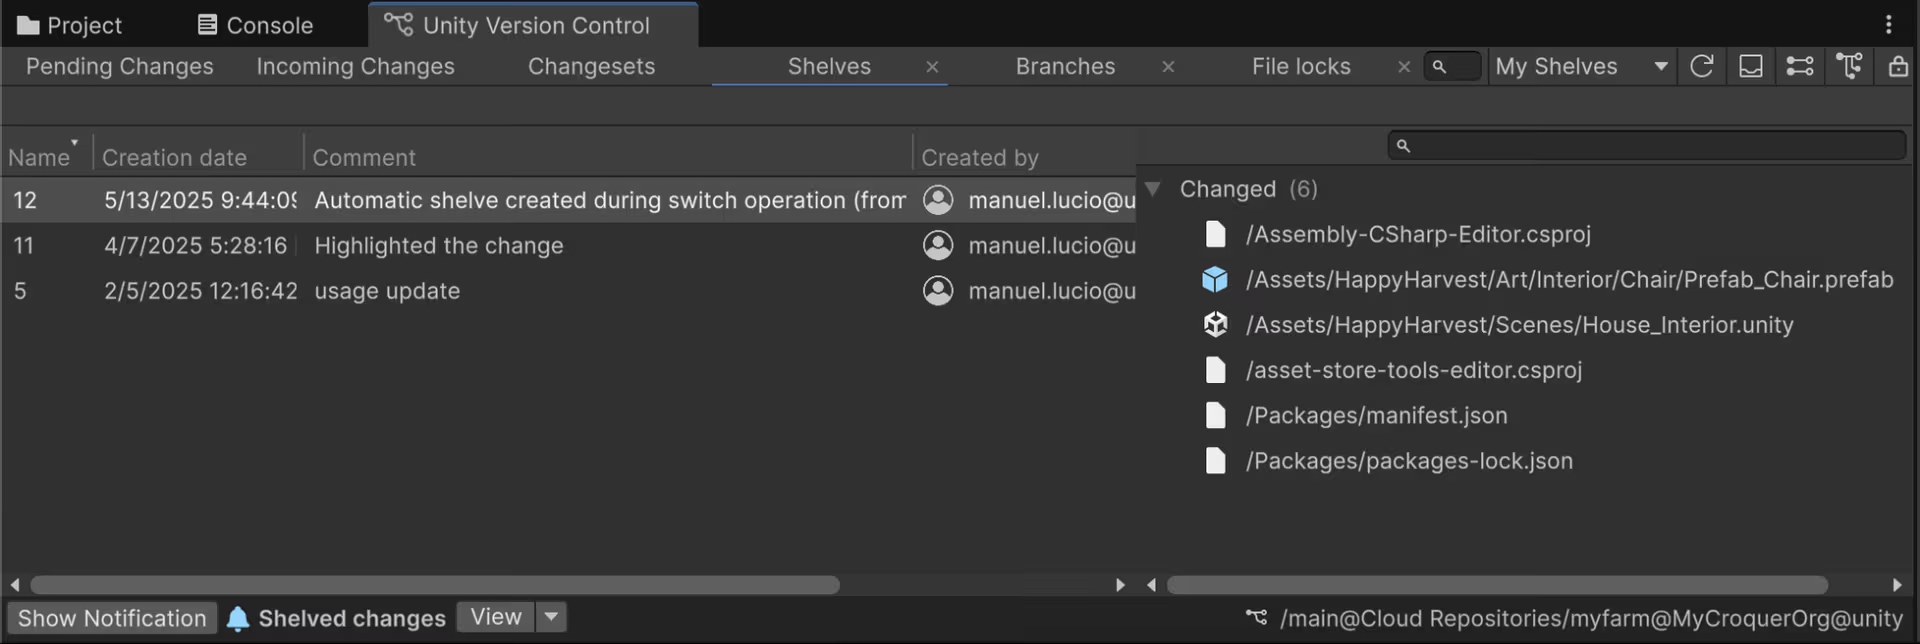Open the Changesets tab
This screenshot has height=644, width=1920.
(591, 66)
